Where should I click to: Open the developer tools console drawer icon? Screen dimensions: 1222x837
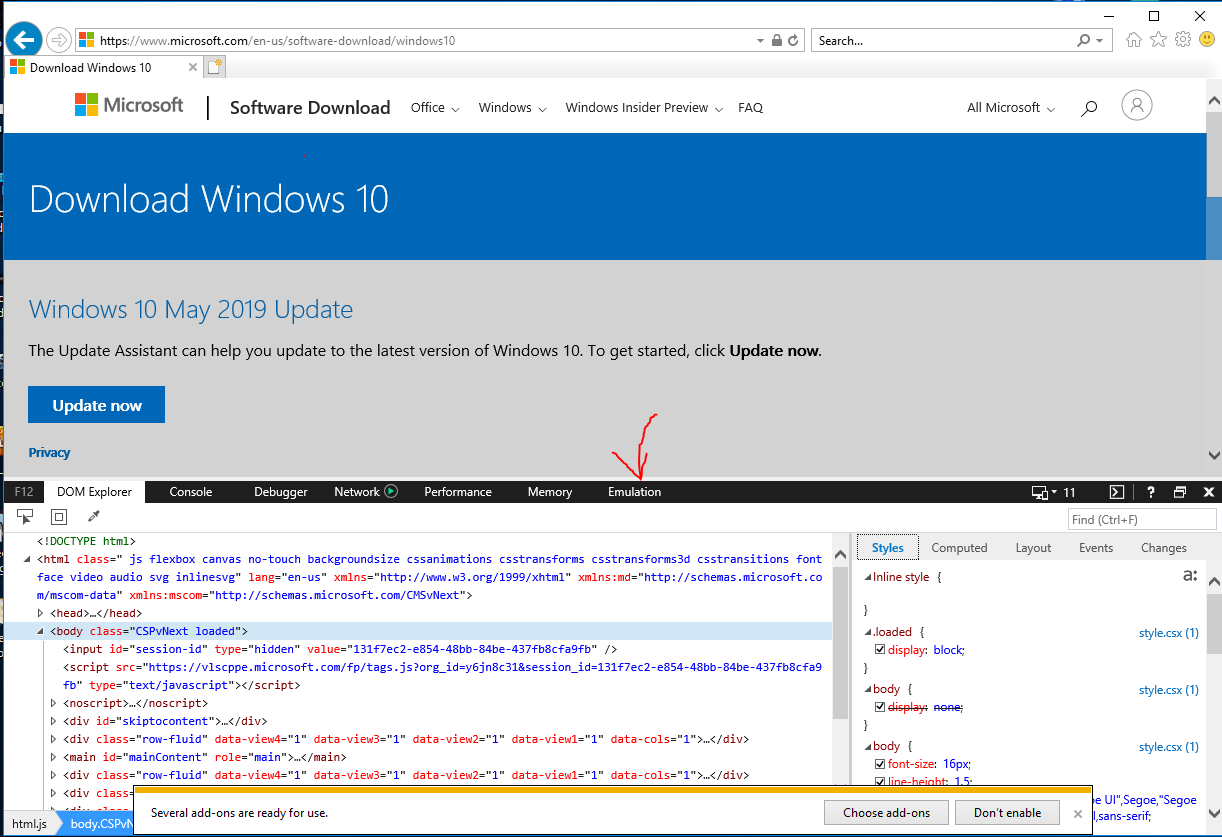click(x=1117, y=492)
